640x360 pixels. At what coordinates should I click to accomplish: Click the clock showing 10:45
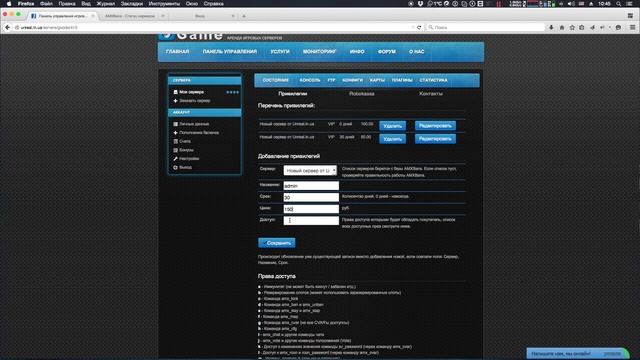click(x=604, y=4)
